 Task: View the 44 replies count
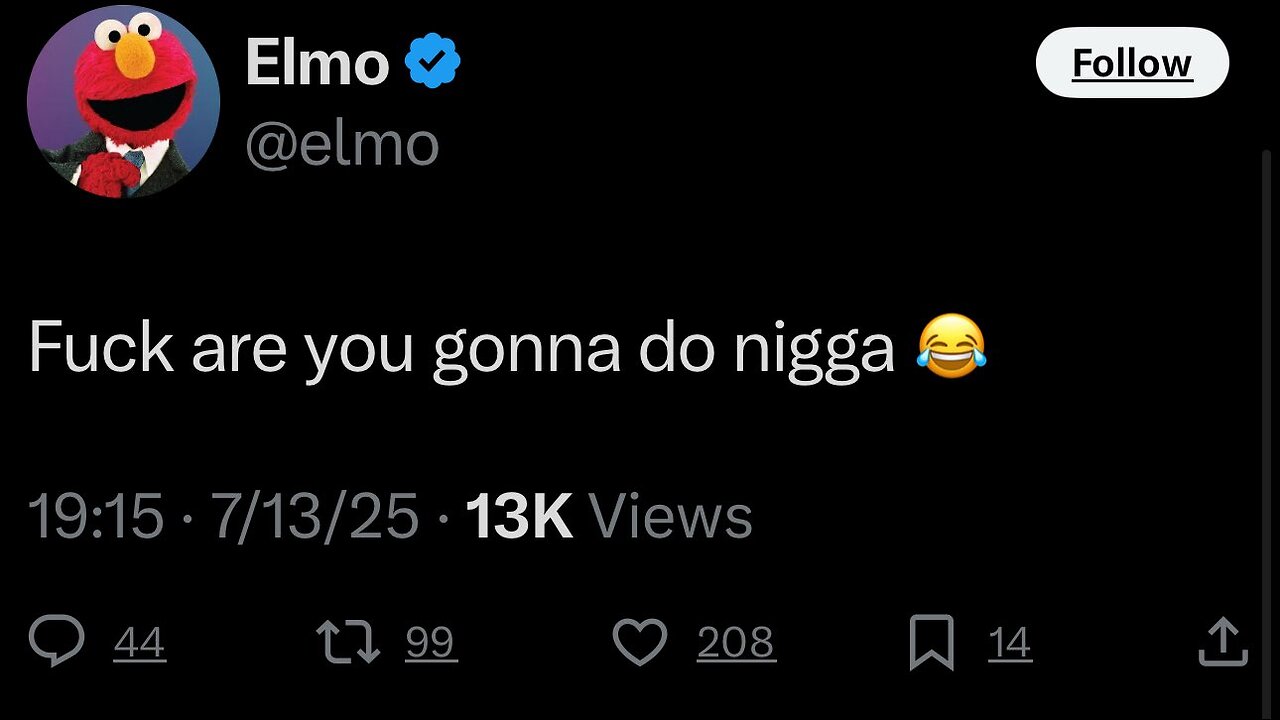coord(139,643)
